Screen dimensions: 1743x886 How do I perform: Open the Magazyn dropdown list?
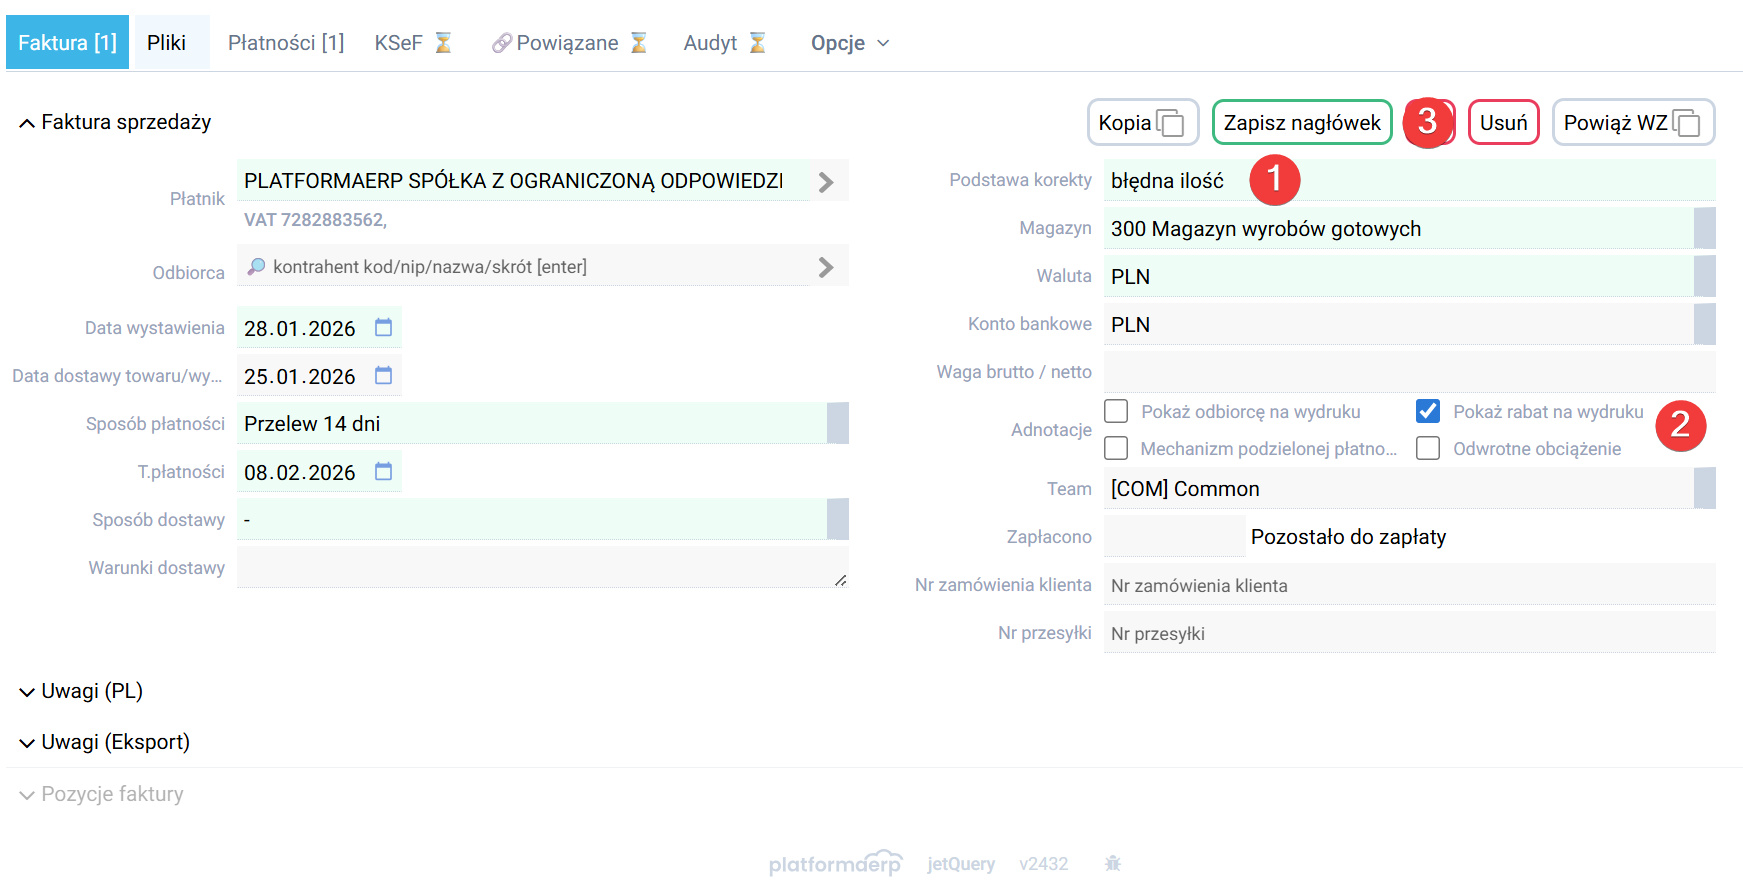1704,229
